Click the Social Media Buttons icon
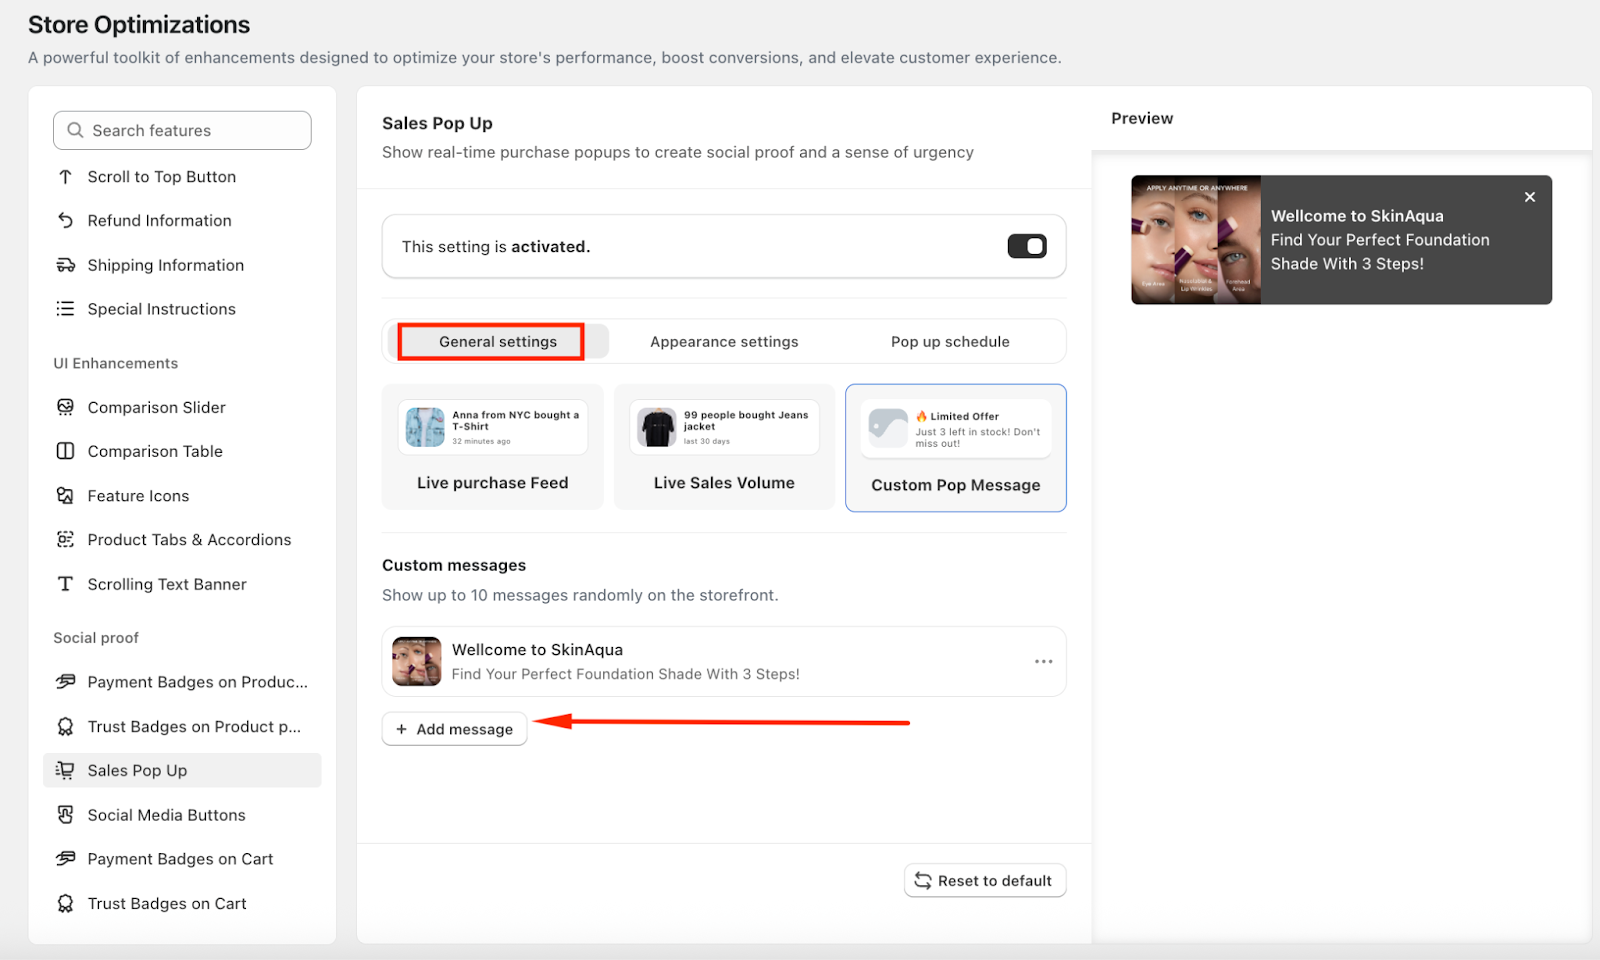Viewport: 1600px width, 960px height. [65, 815]
